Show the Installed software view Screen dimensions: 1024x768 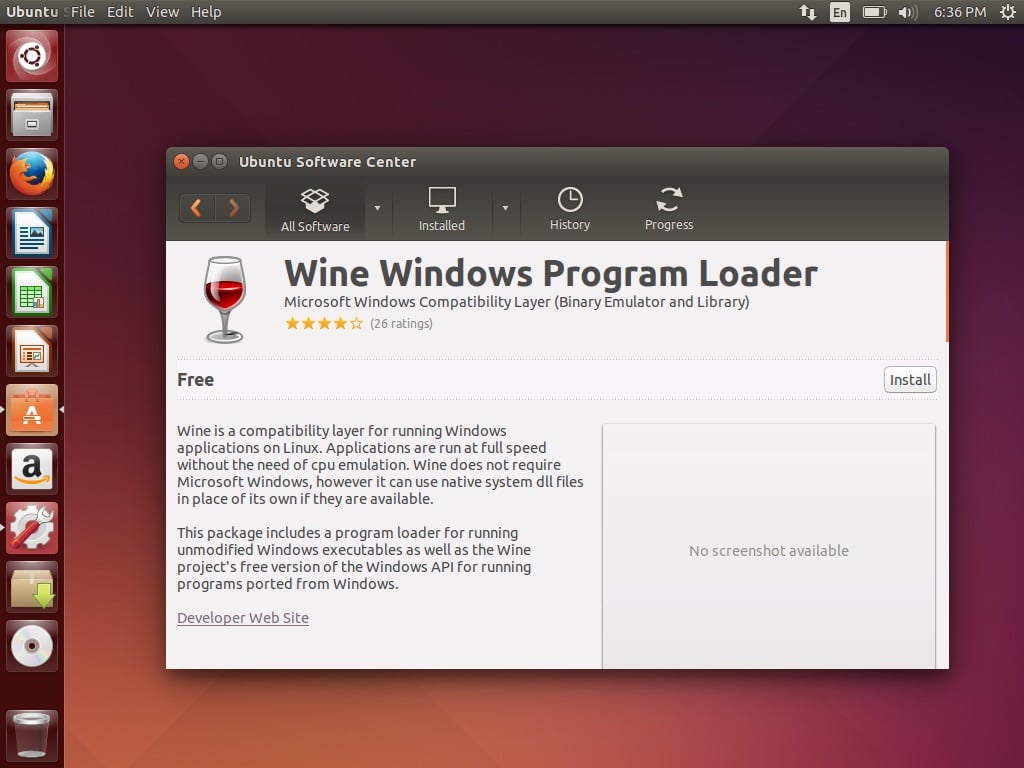click(x=441, y=210)
